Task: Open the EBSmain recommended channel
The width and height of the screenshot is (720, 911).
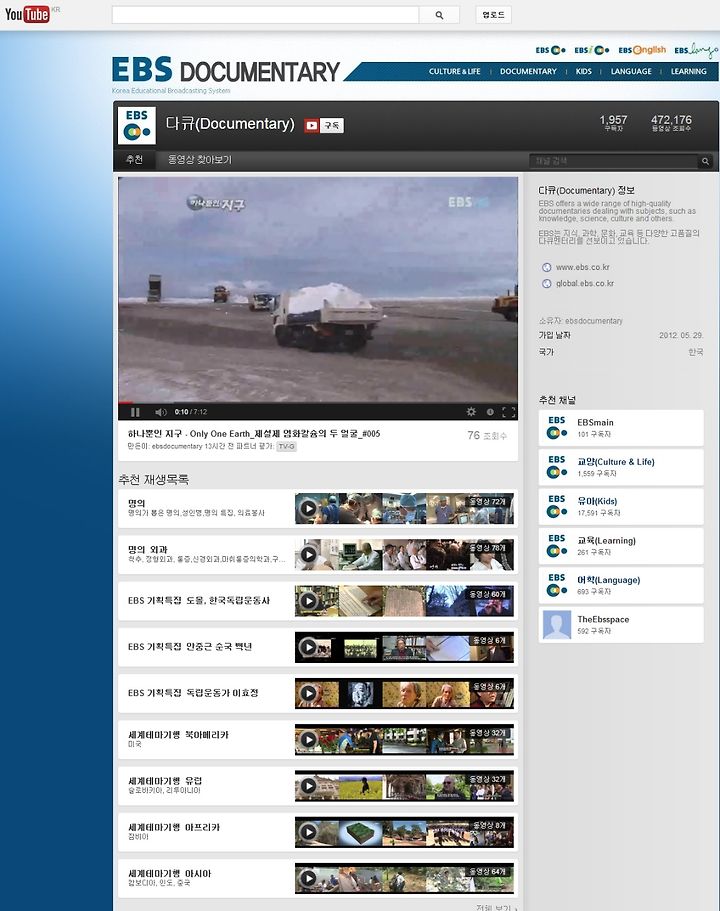Action: [x=621, y=428]
